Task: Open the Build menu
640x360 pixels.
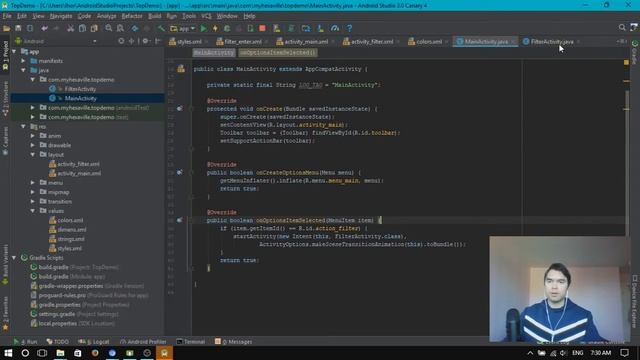Action: tap(154, 16)
